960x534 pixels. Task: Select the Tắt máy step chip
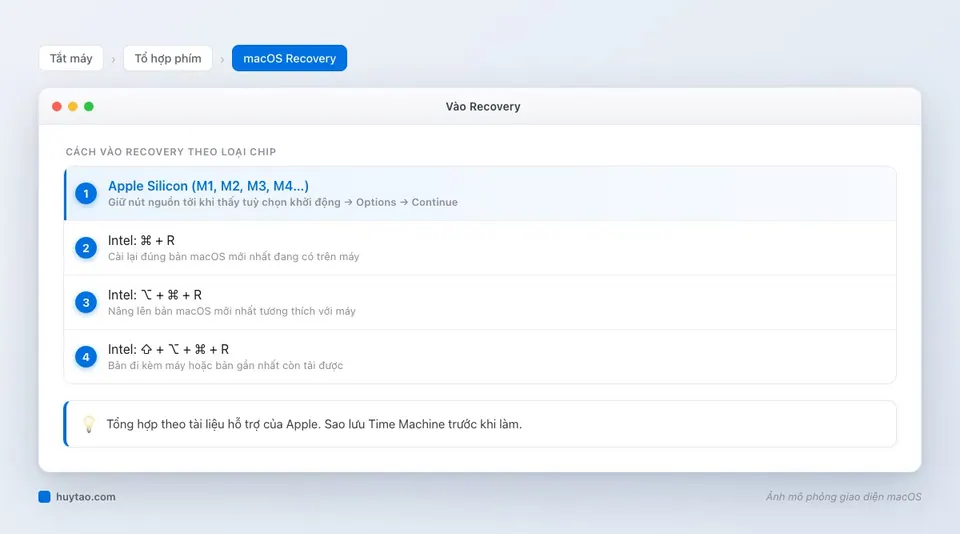click(71, 58)
